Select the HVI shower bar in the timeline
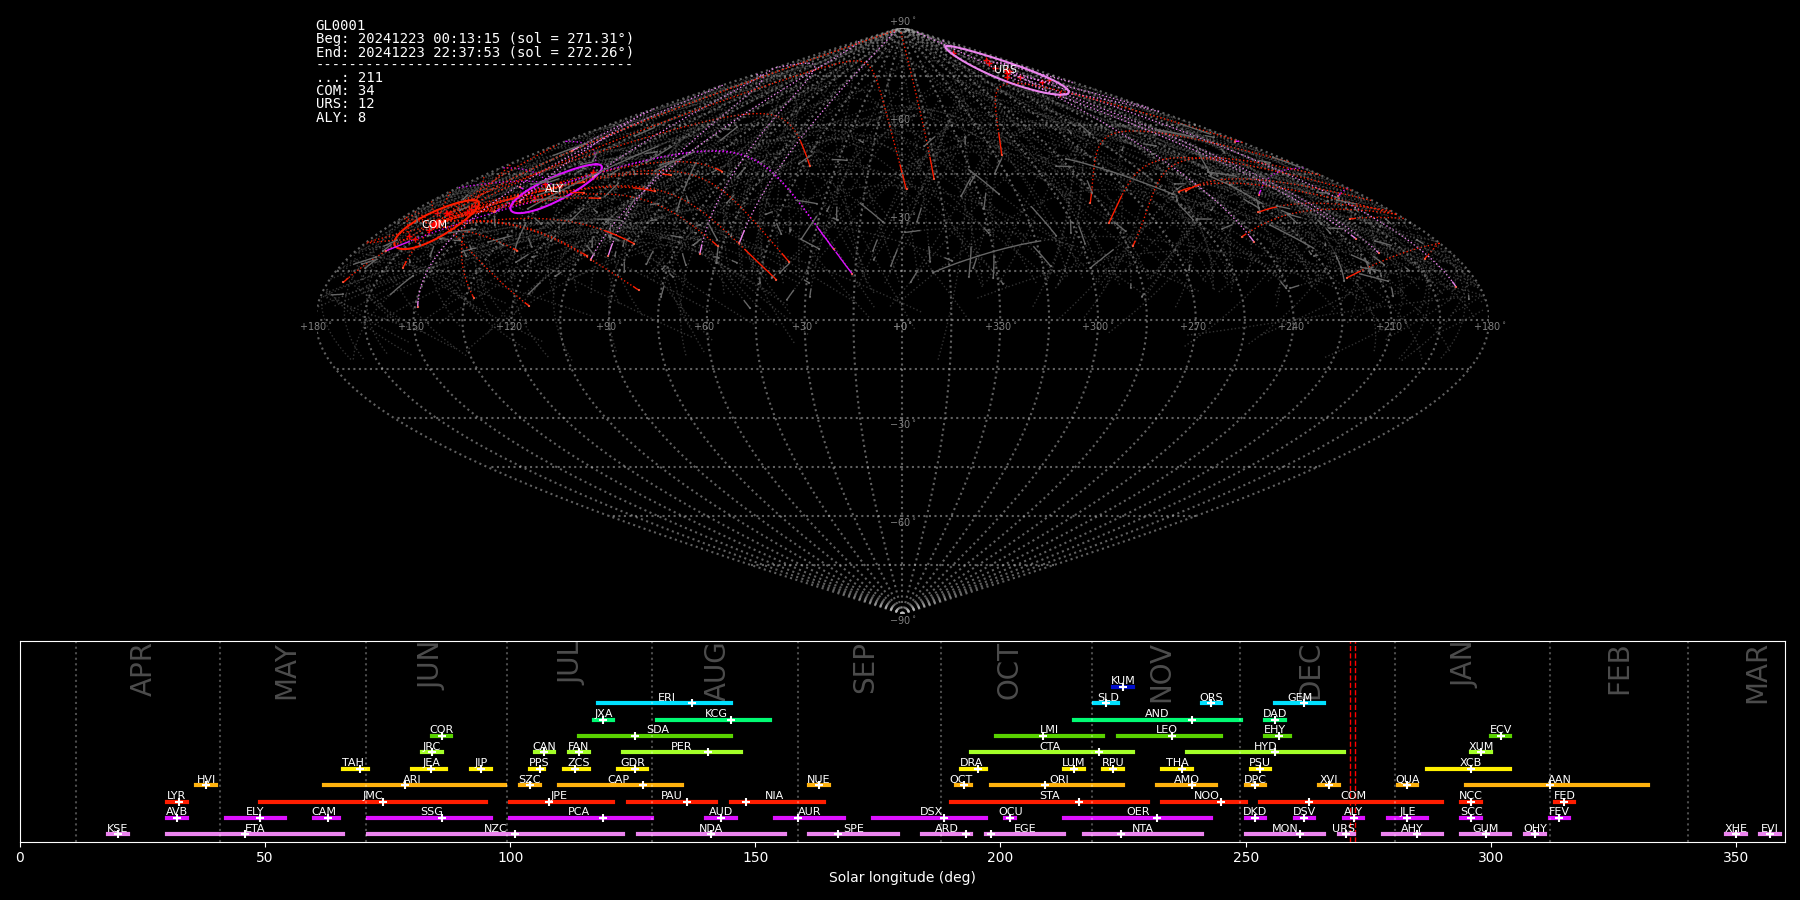 tap(206, 785)
